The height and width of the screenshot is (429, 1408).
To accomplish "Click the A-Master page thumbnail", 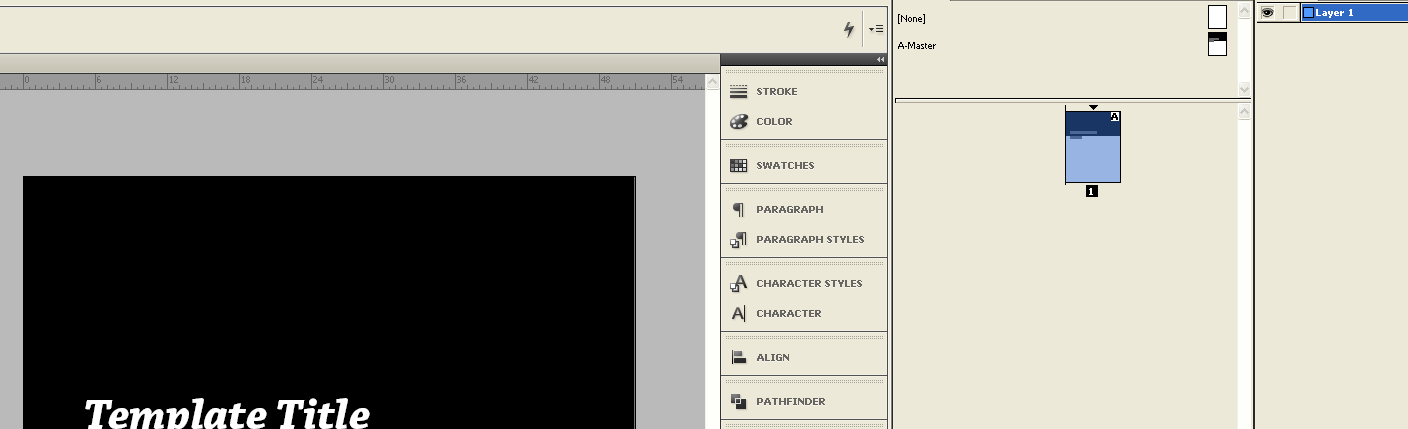I will pyautogui.click(x=1217, y=44).
